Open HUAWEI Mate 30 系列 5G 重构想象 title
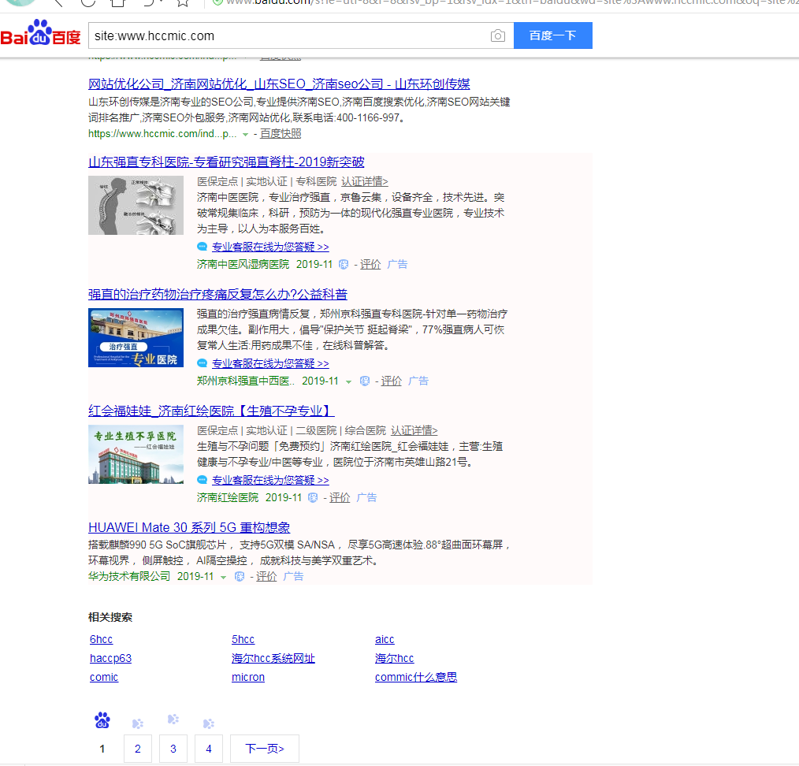The height and width of the screenshot is (766, 799). pos(189,527)
